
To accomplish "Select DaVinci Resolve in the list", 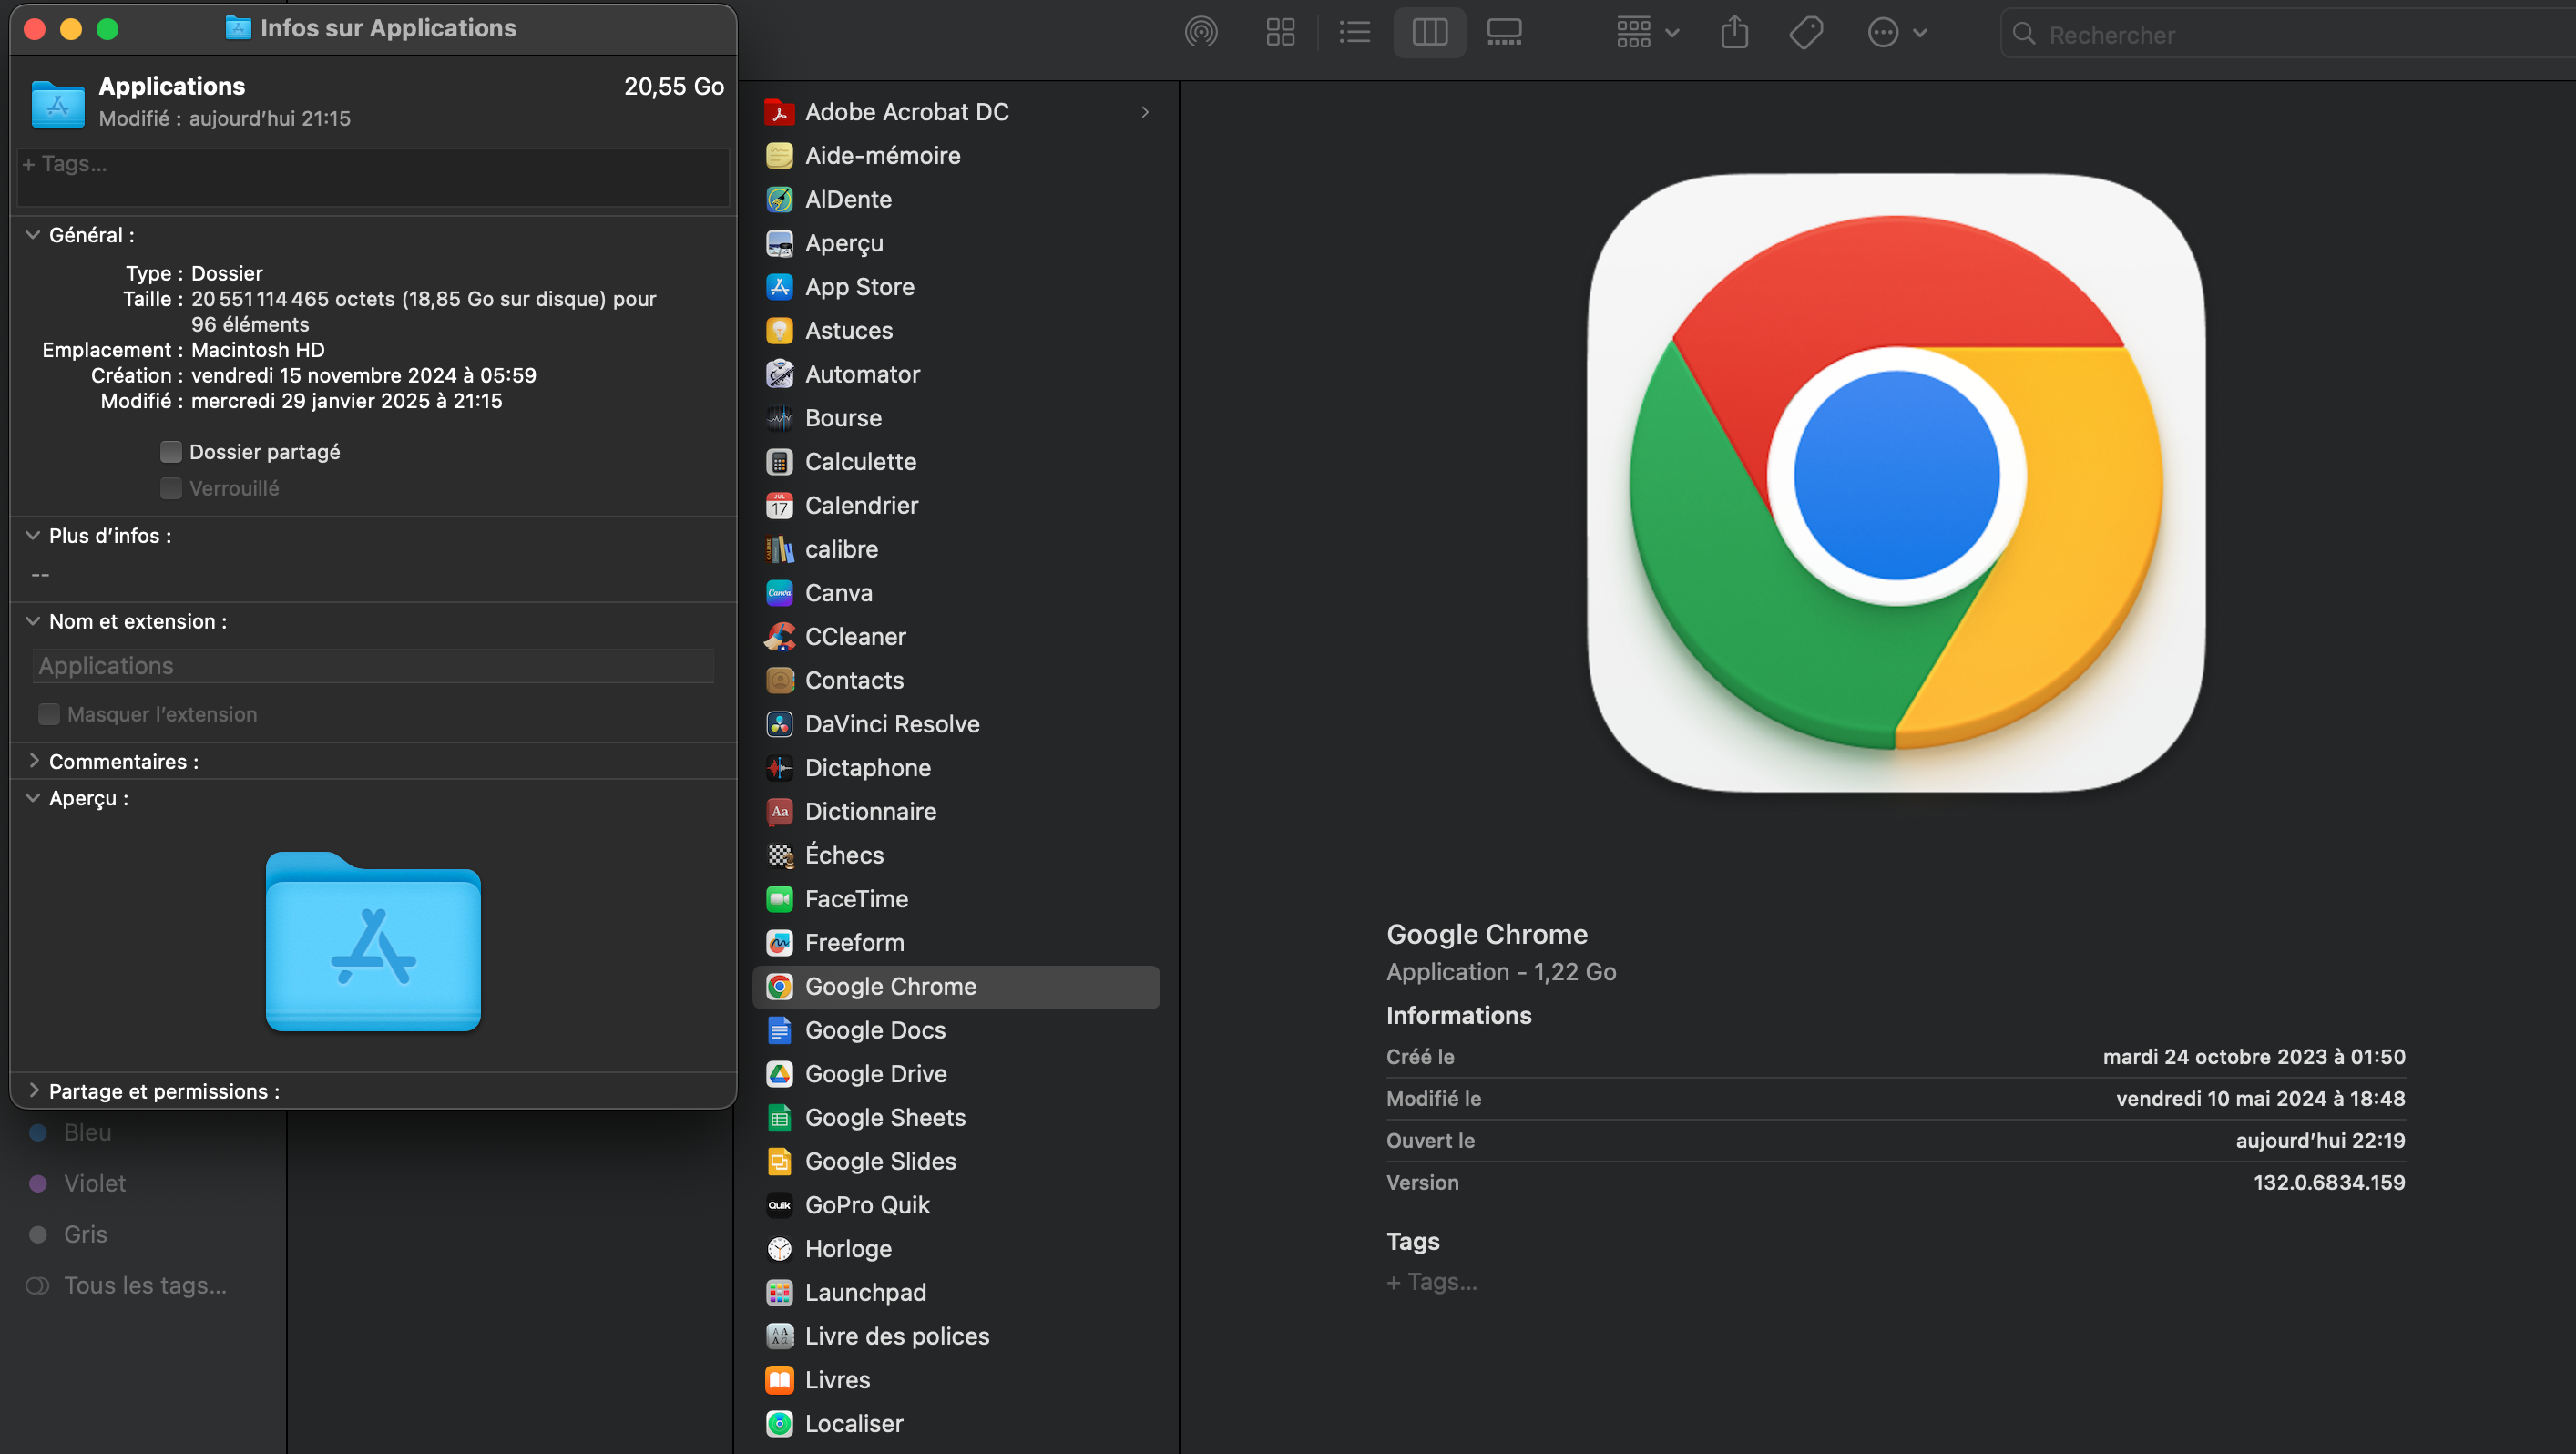I will click(891, 724).
